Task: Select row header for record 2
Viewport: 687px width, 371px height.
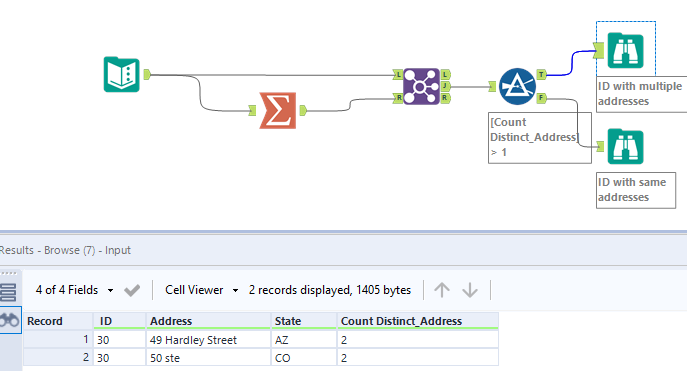Action: [58, 358]
